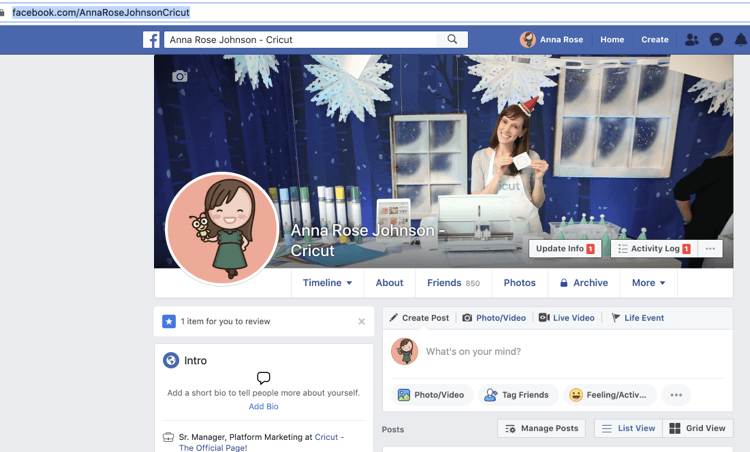Click the Anna Rose profile name link
The height and width of the screenshot is (452, 750).
(562, 40)
